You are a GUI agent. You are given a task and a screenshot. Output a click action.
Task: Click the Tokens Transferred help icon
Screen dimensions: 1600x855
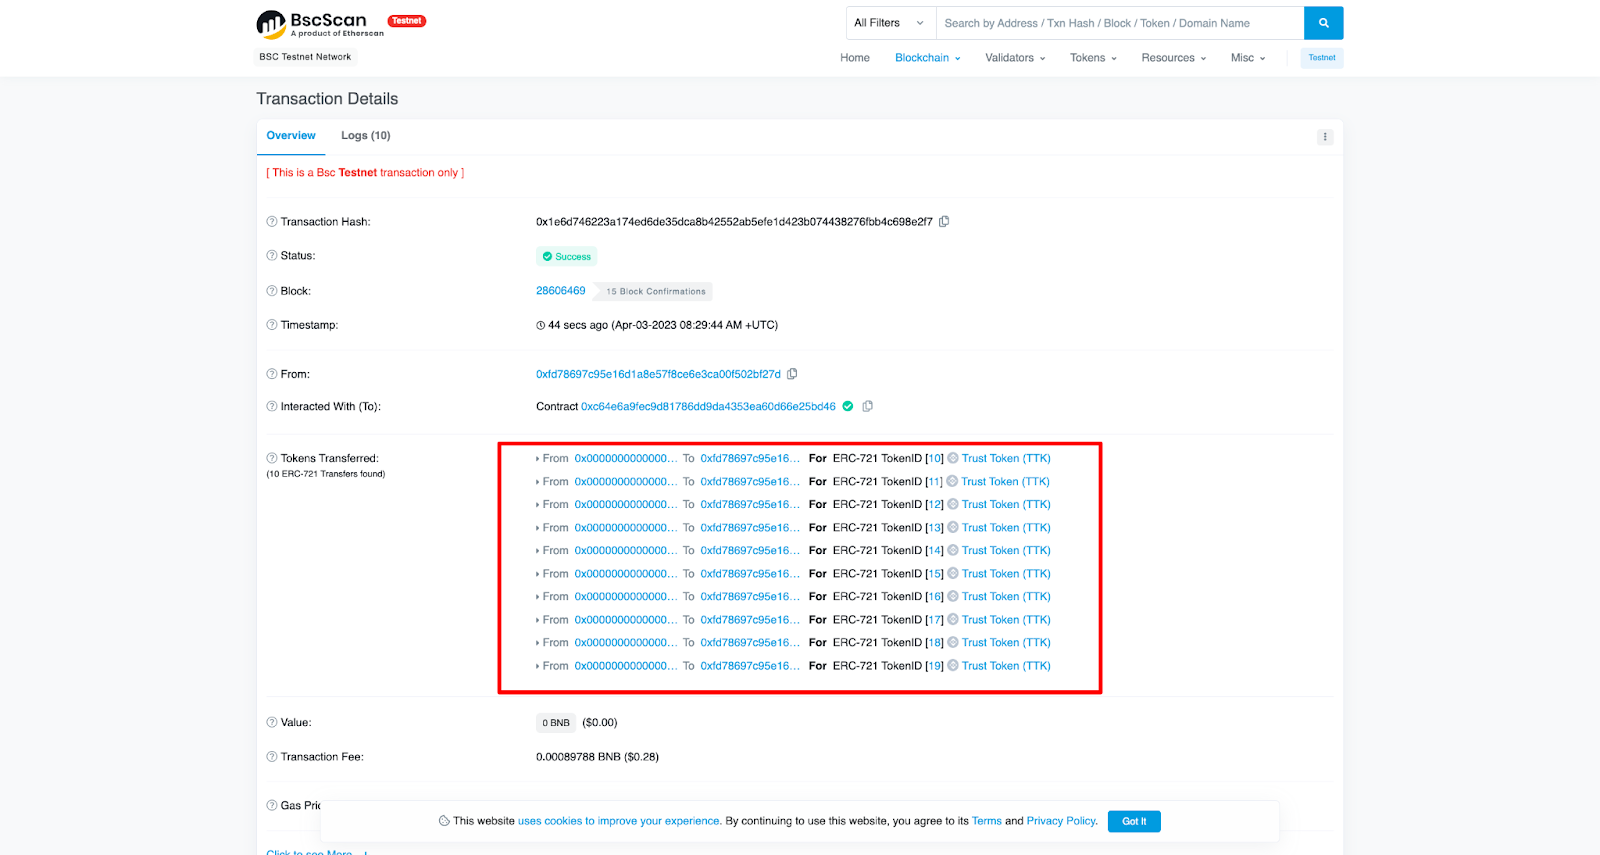click(272, 459)
